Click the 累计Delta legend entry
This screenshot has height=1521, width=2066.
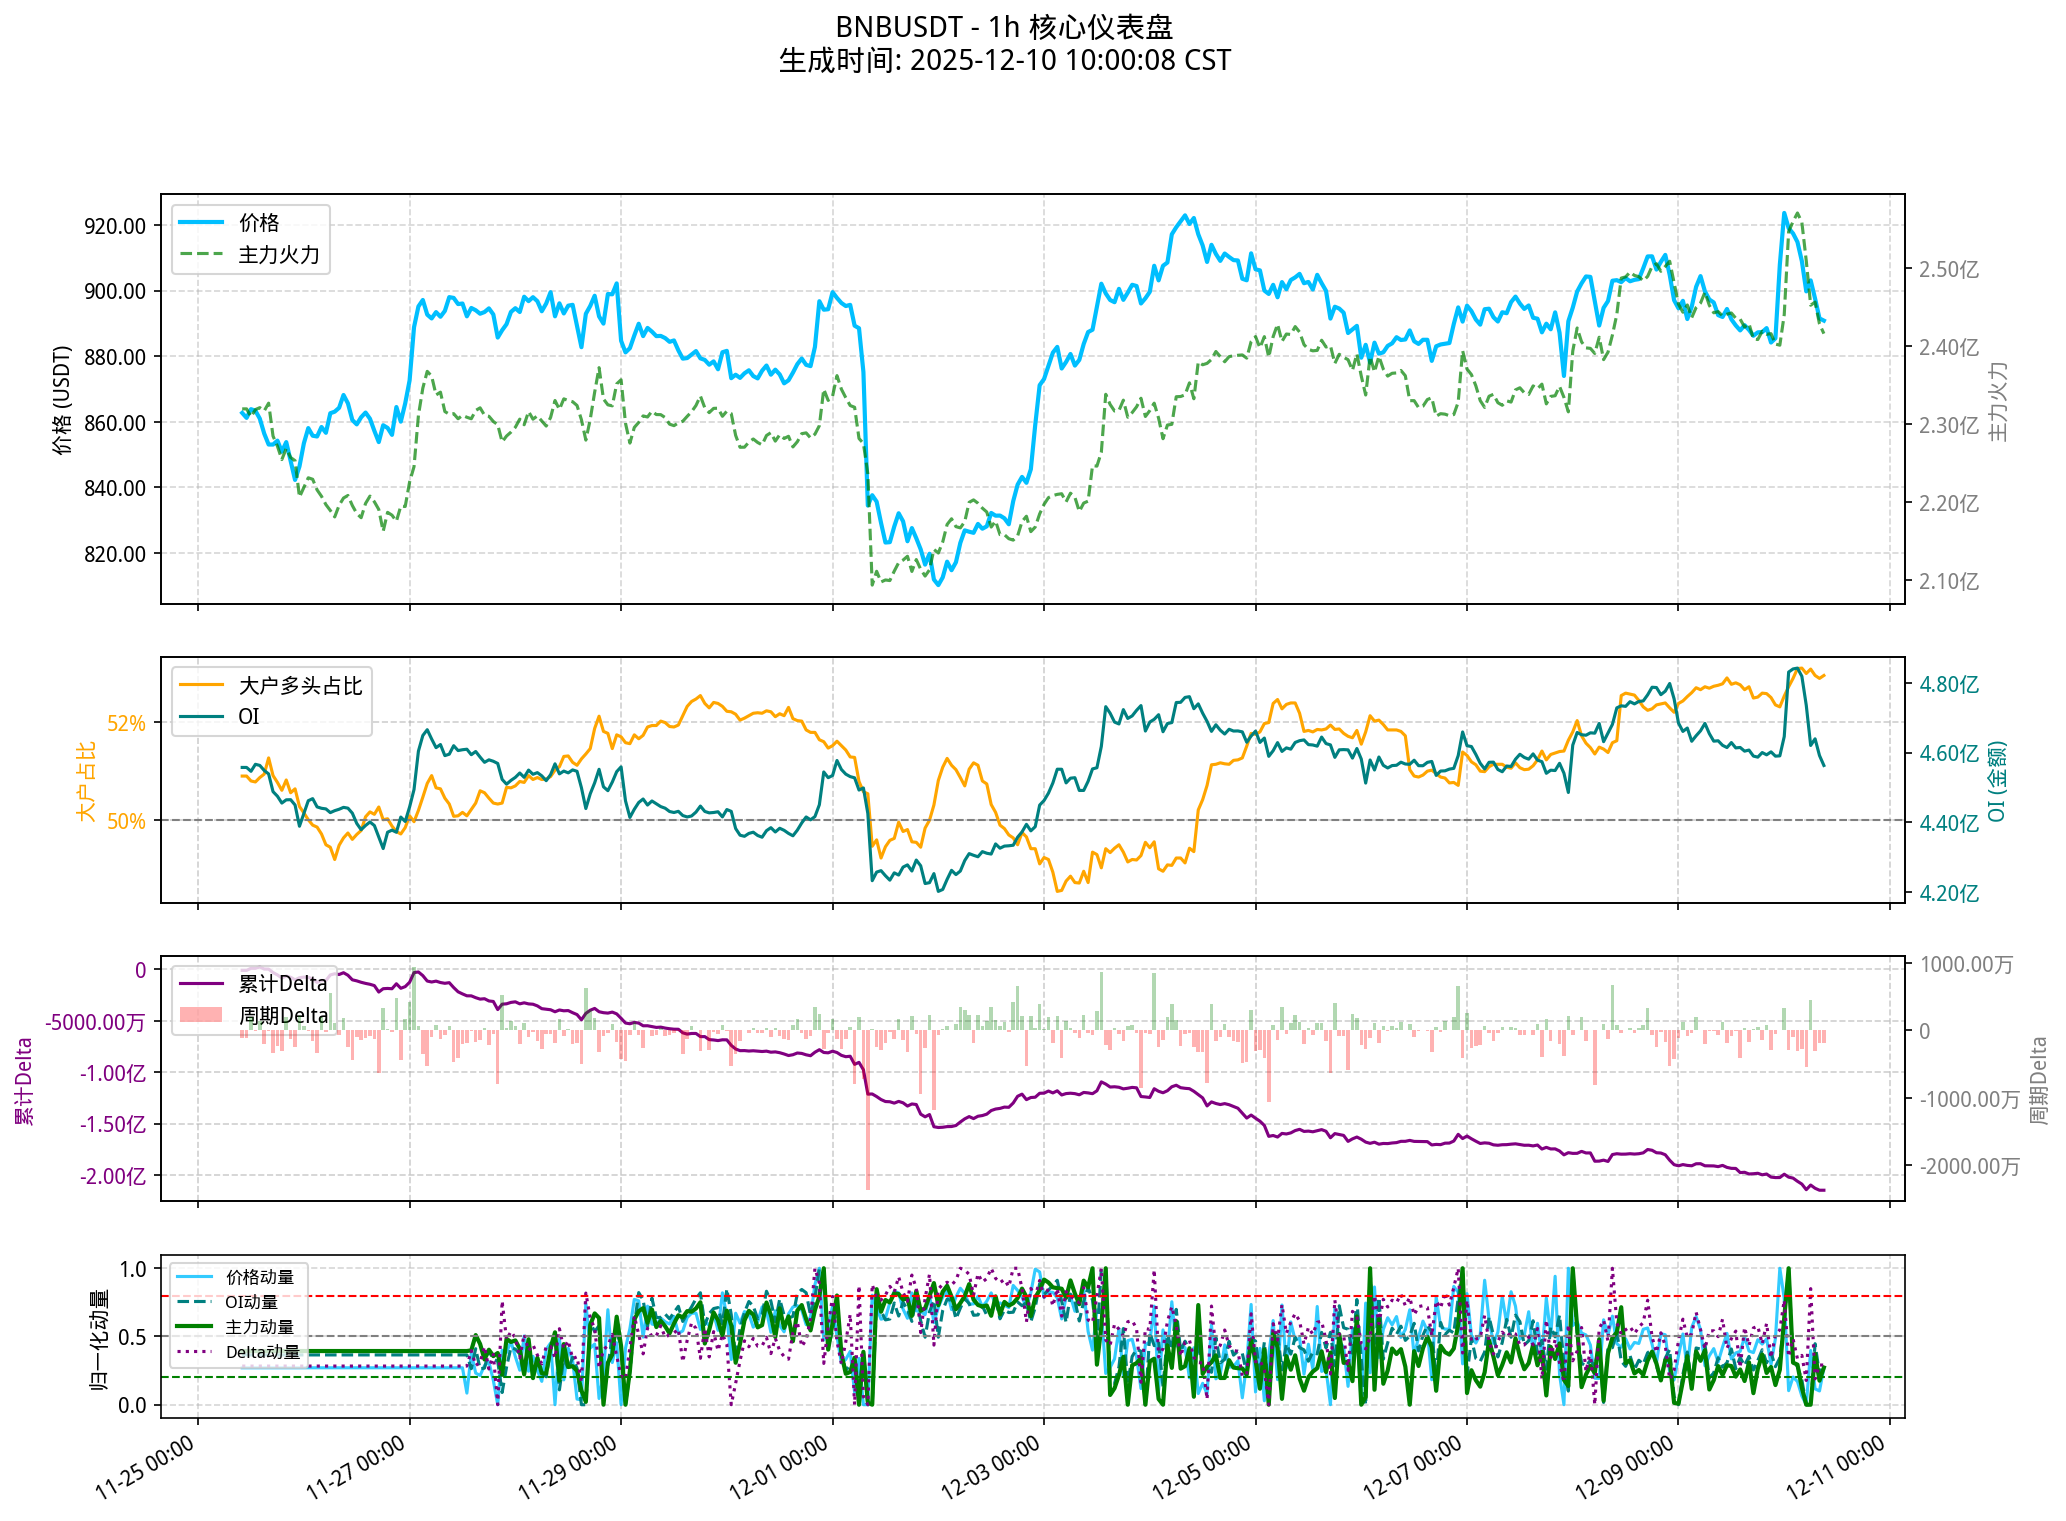pyautogui.click(x=283, y=984)
